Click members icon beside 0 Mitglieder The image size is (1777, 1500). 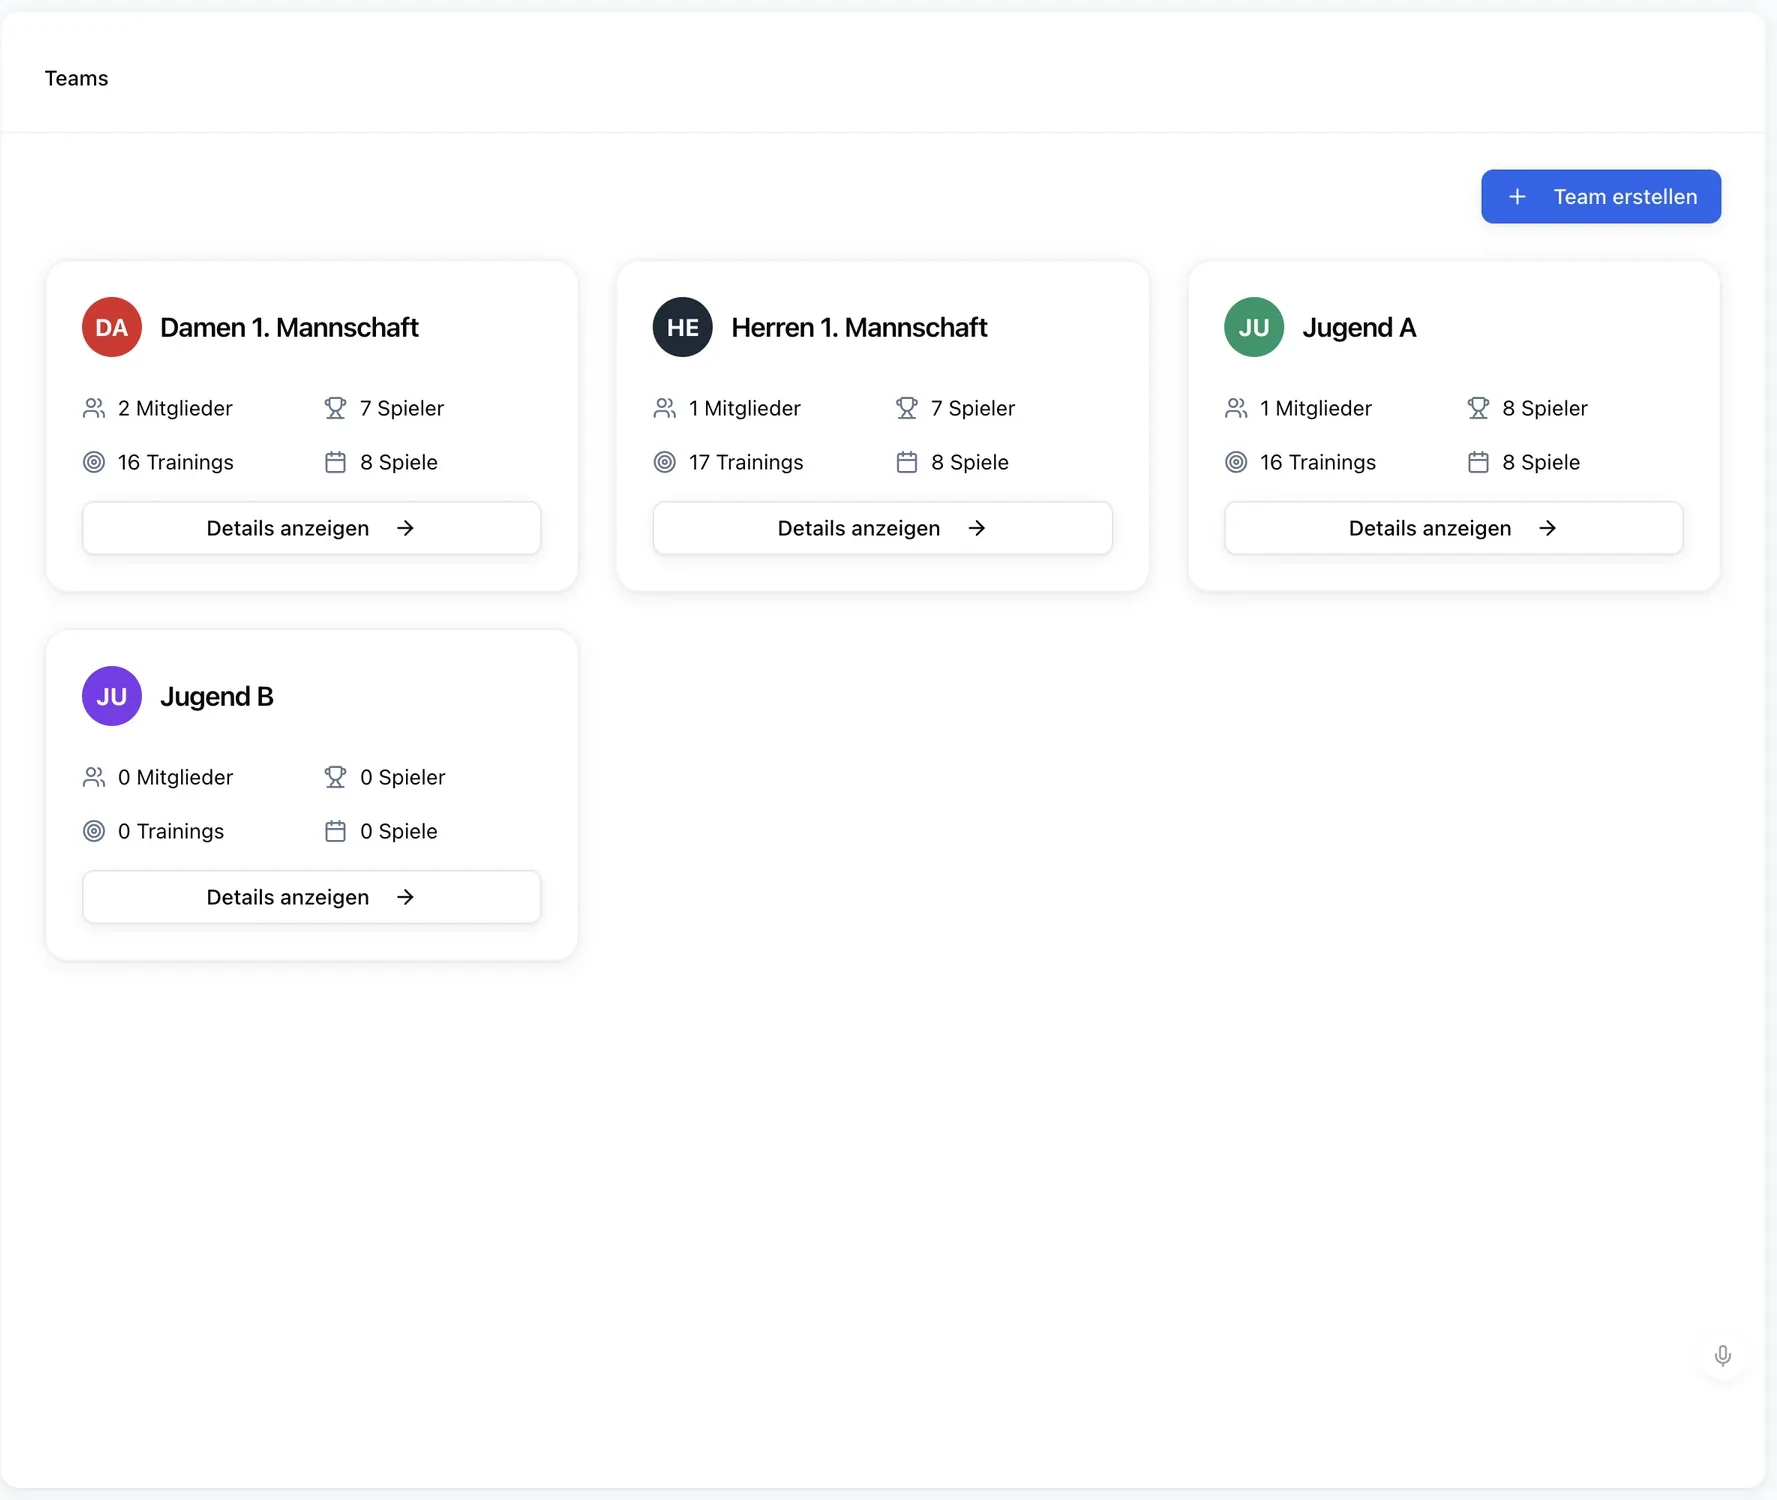pyautogui.click(x=94, y=777)
